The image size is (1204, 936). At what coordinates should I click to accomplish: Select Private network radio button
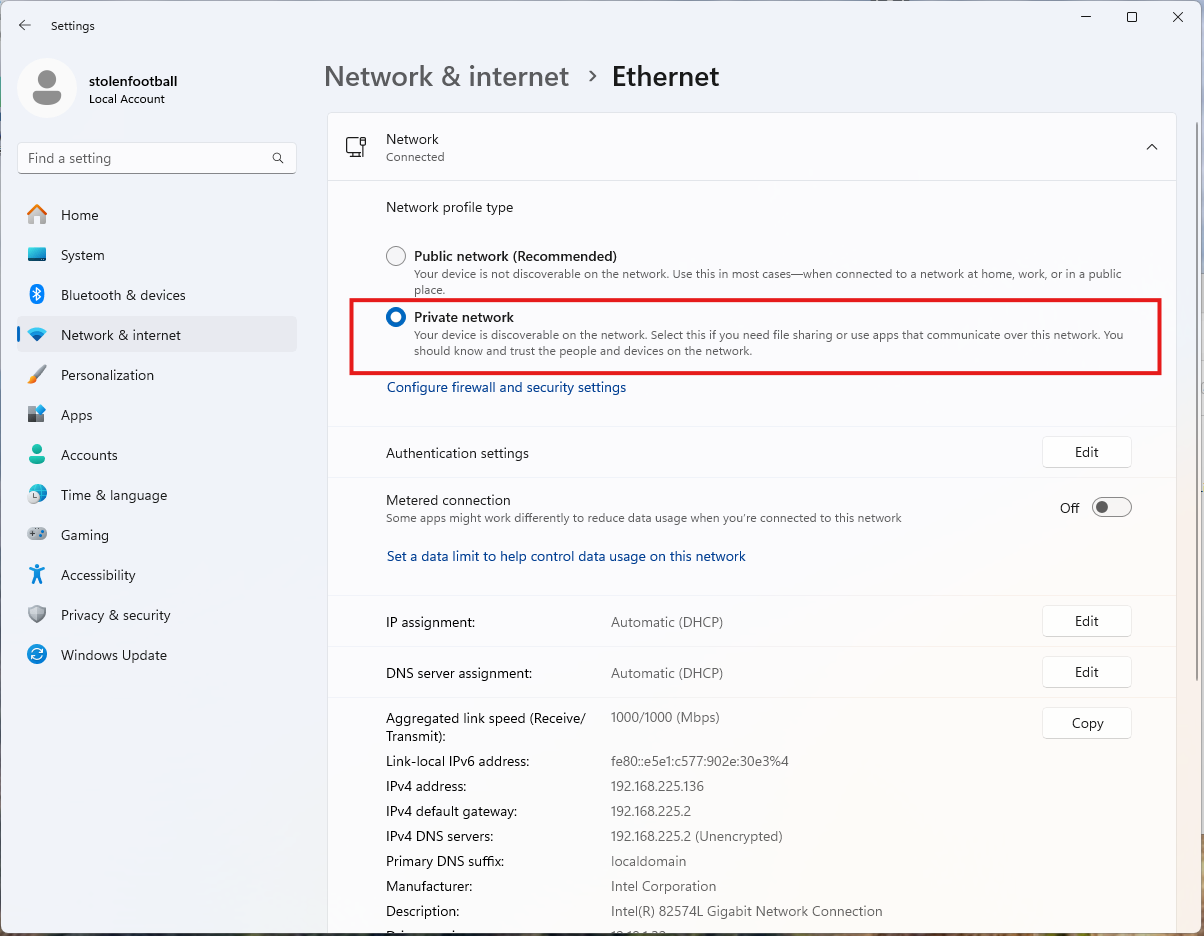[396, 317]
